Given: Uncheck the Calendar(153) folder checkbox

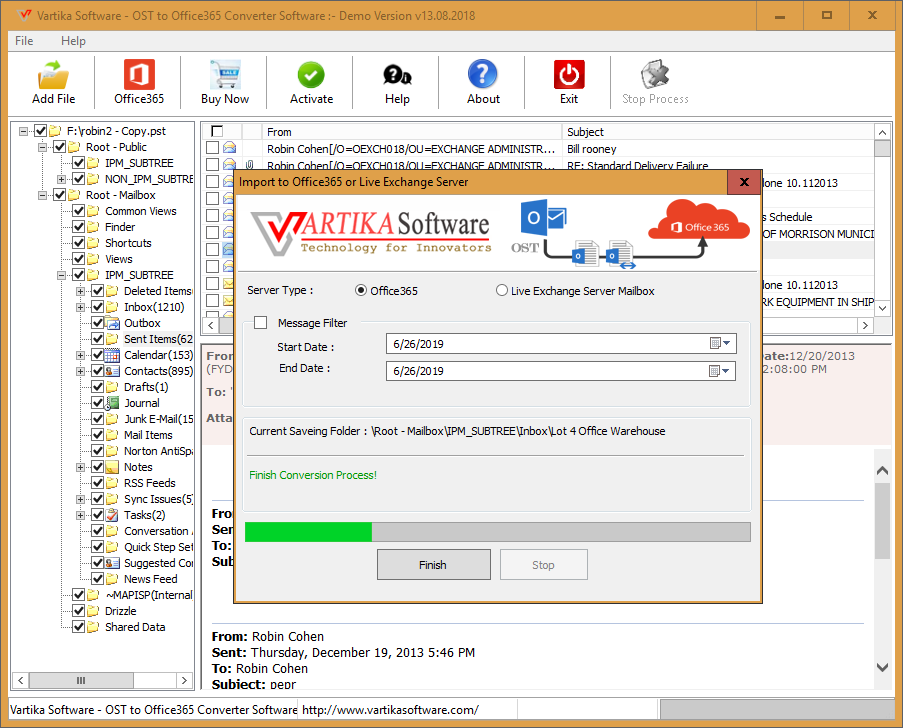Looking at the screenshot, I should pos(98,355).
